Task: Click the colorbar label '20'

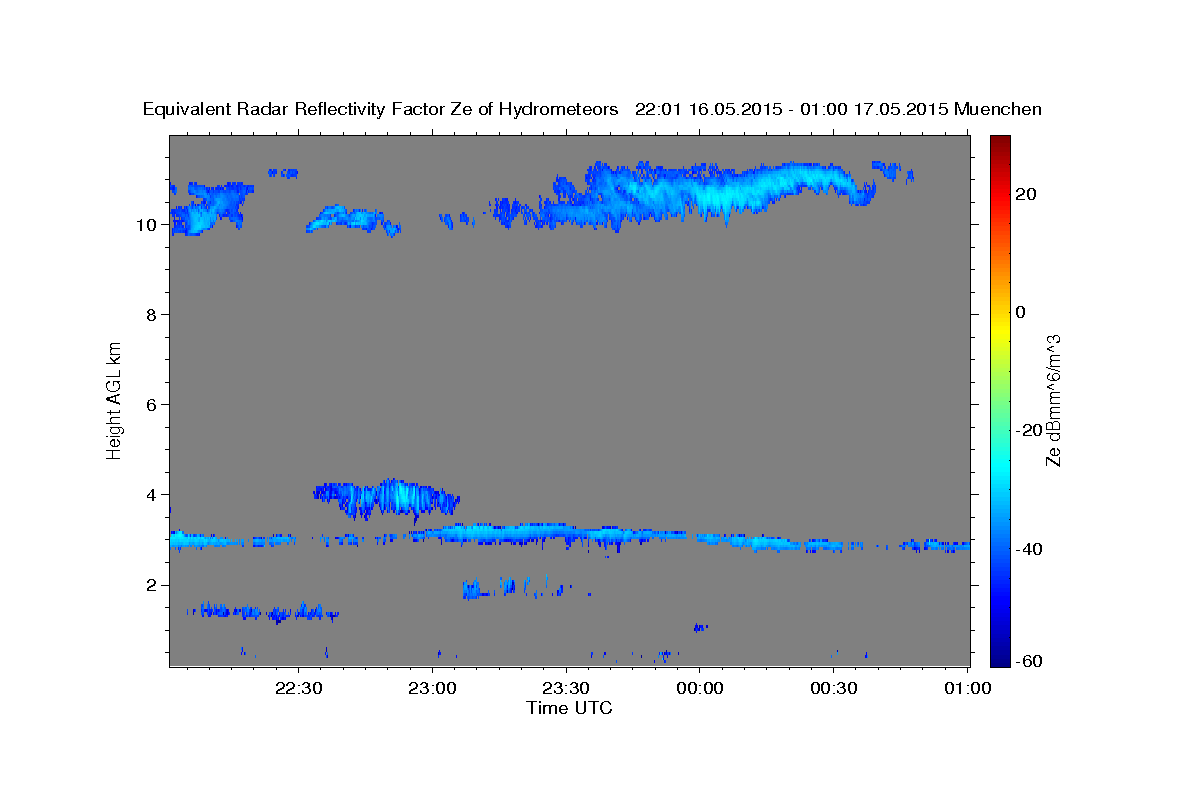Action: (x=1027, y=194)
